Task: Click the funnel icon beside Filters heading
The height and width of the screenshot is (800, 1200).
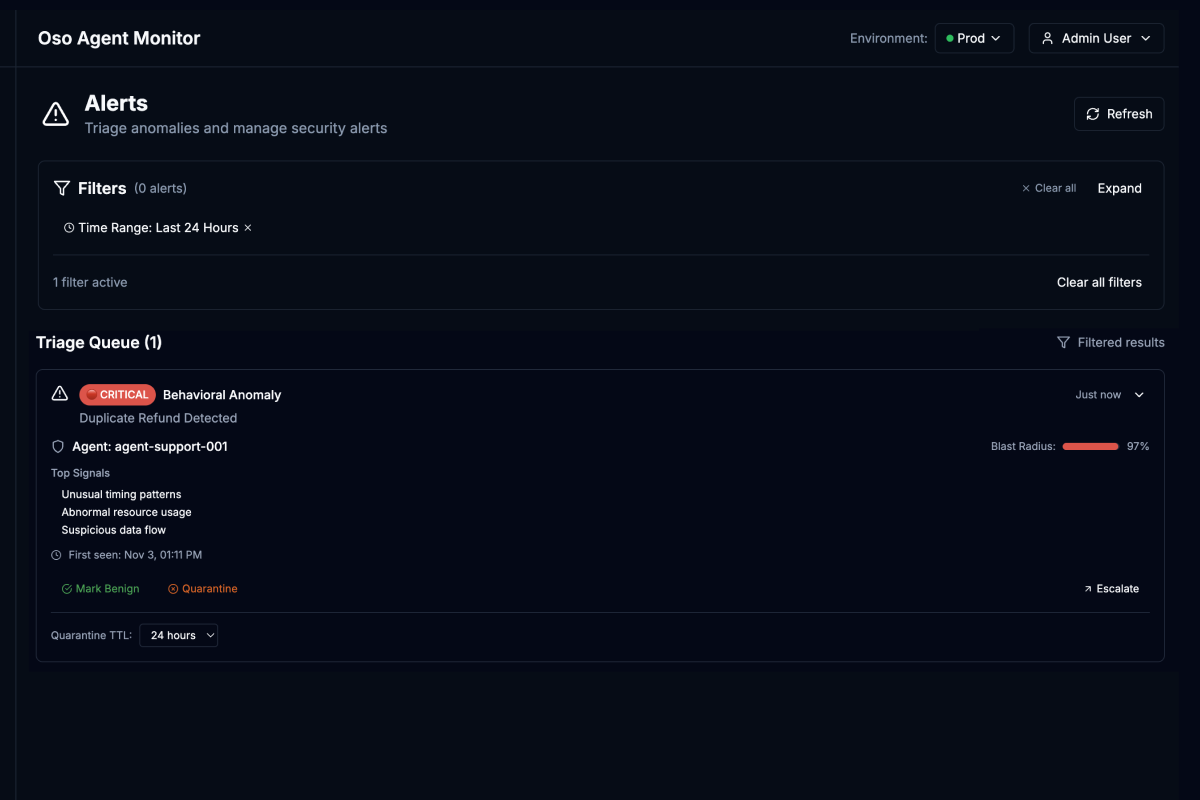Action: [60, 188]
